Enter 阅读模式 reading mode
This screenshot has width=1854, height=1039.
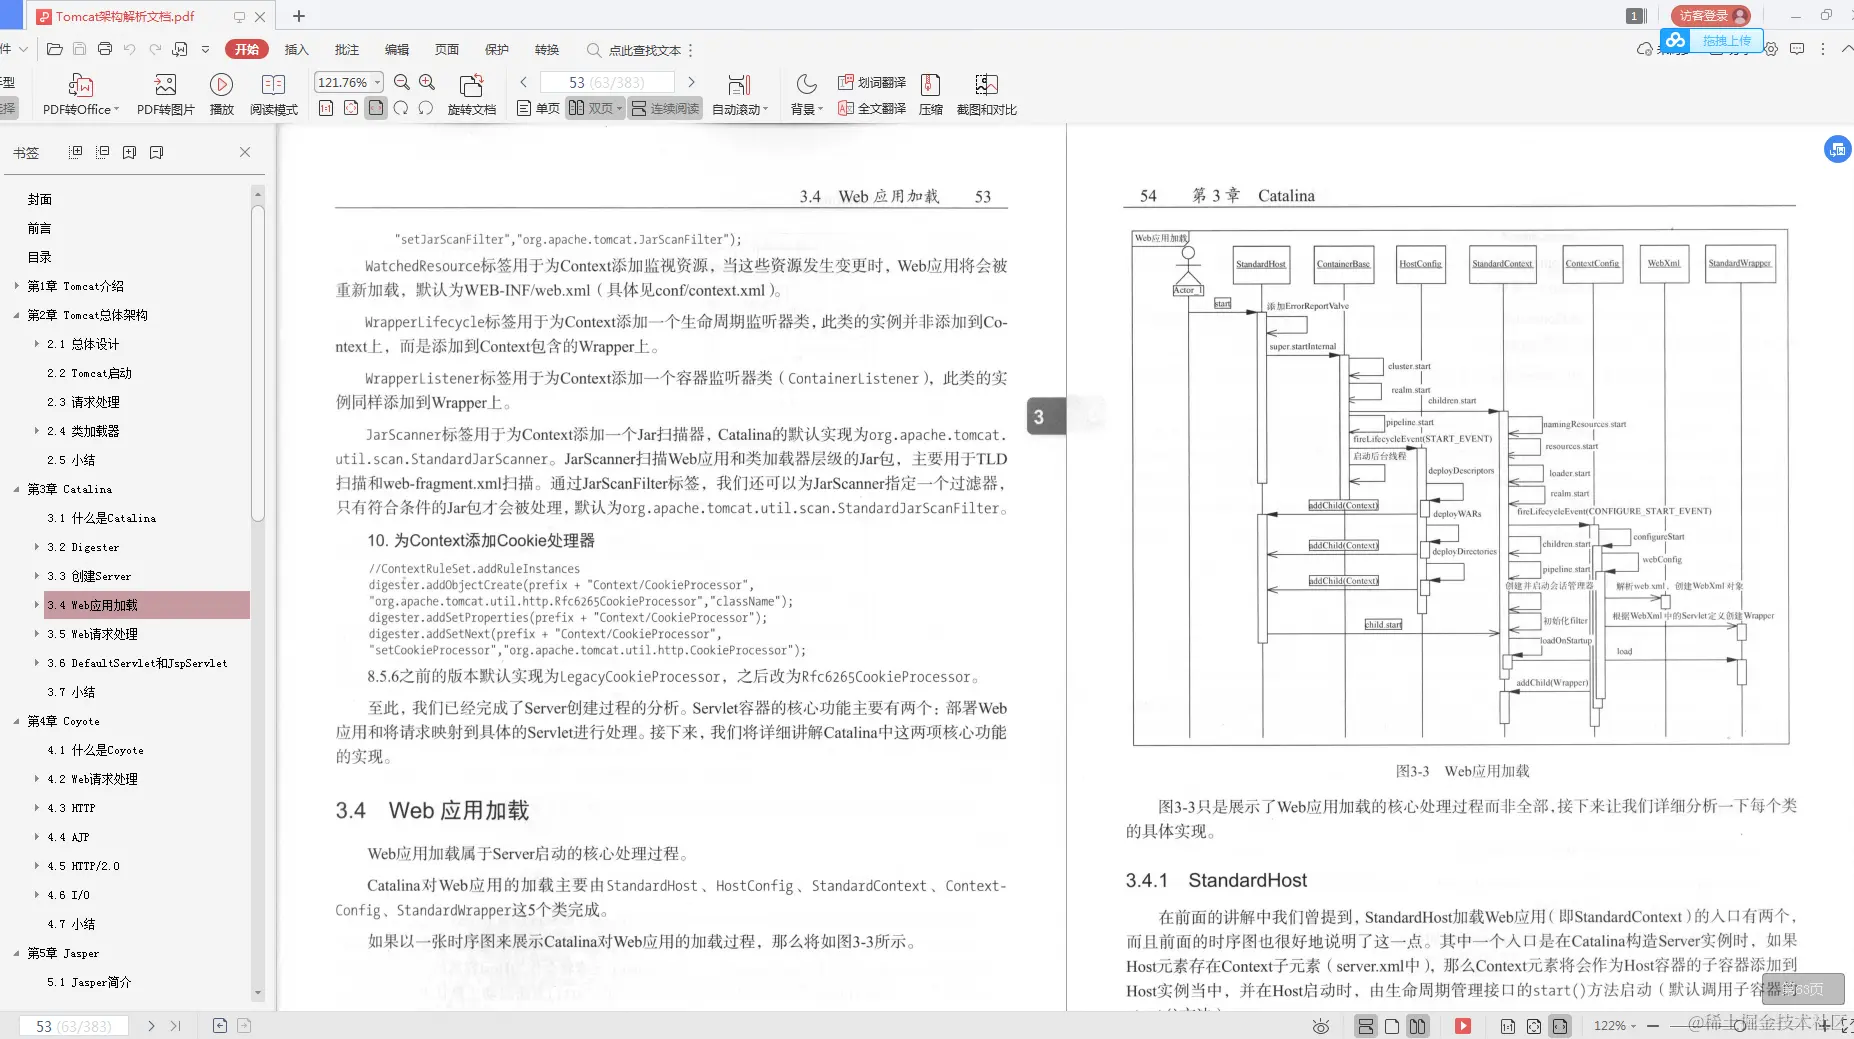[x=273, y=95]
